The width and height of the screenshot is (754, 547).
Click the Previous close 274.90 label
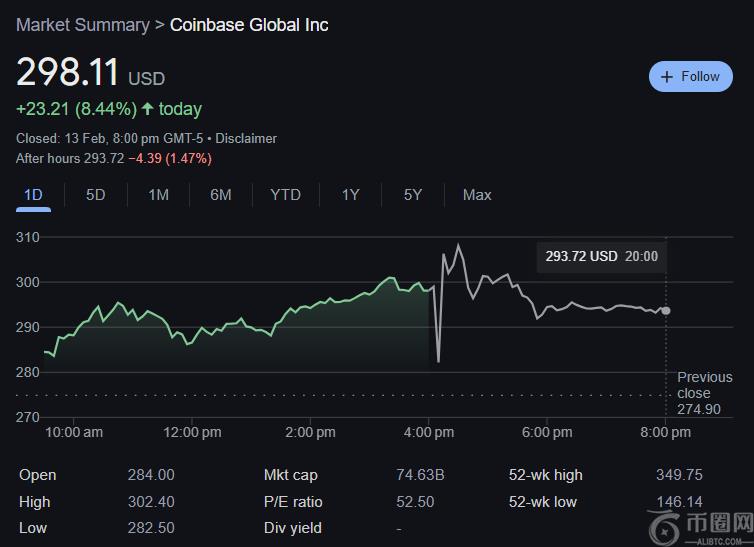pos(704,393)
